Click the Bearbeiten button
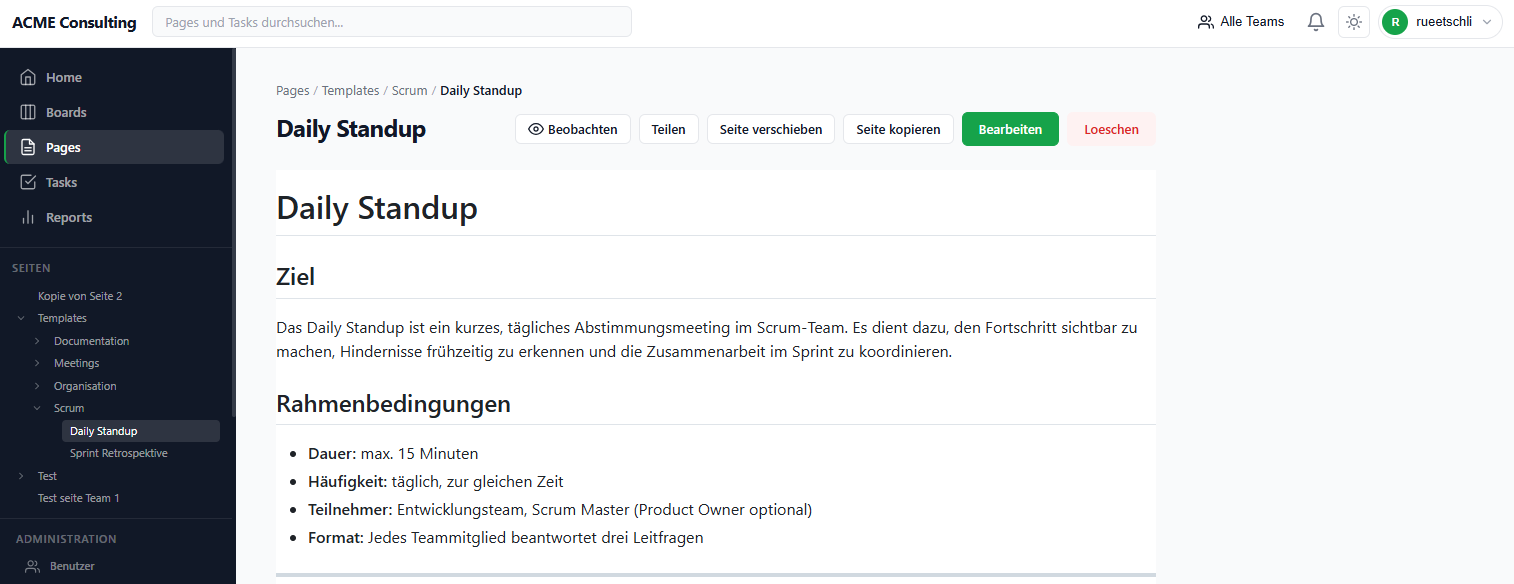 click(x=1010, y=128)
